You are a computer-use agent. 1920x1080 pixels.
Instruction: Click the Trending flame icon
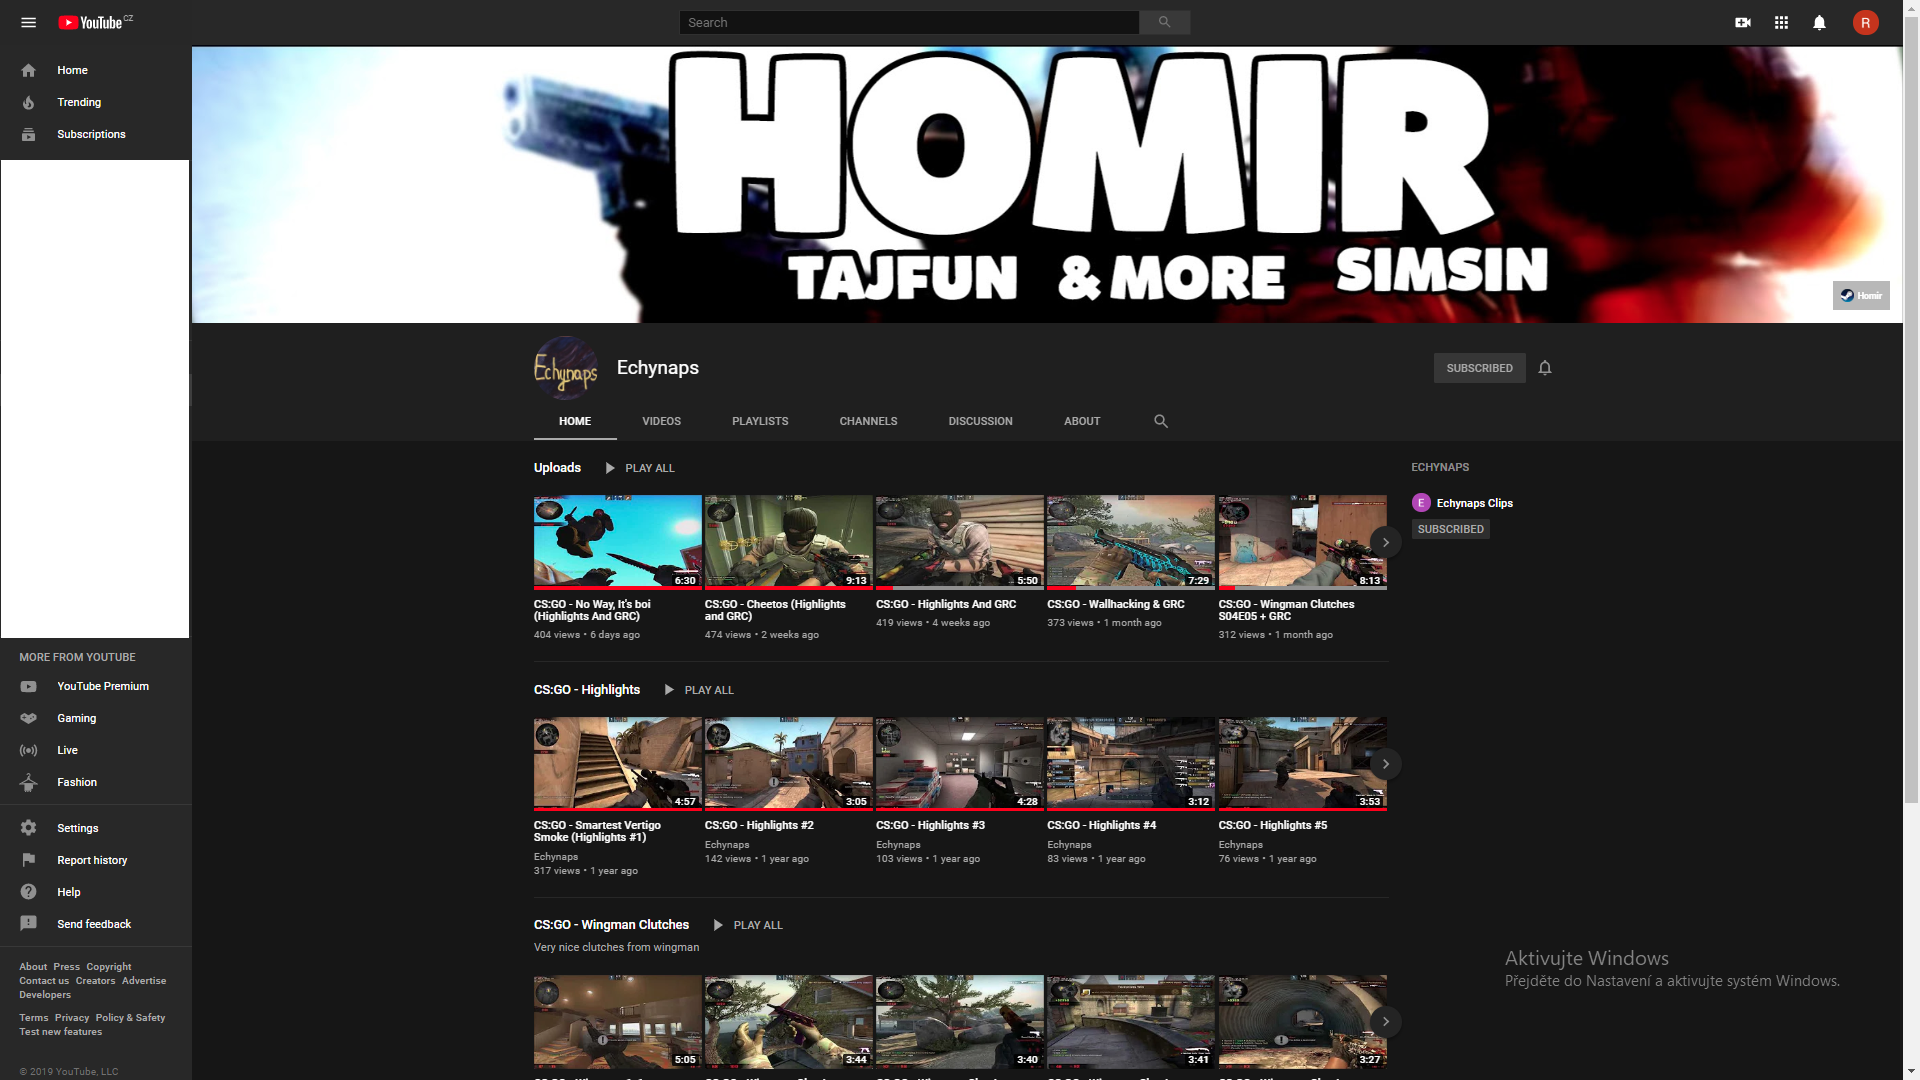(x=28, y=102)
